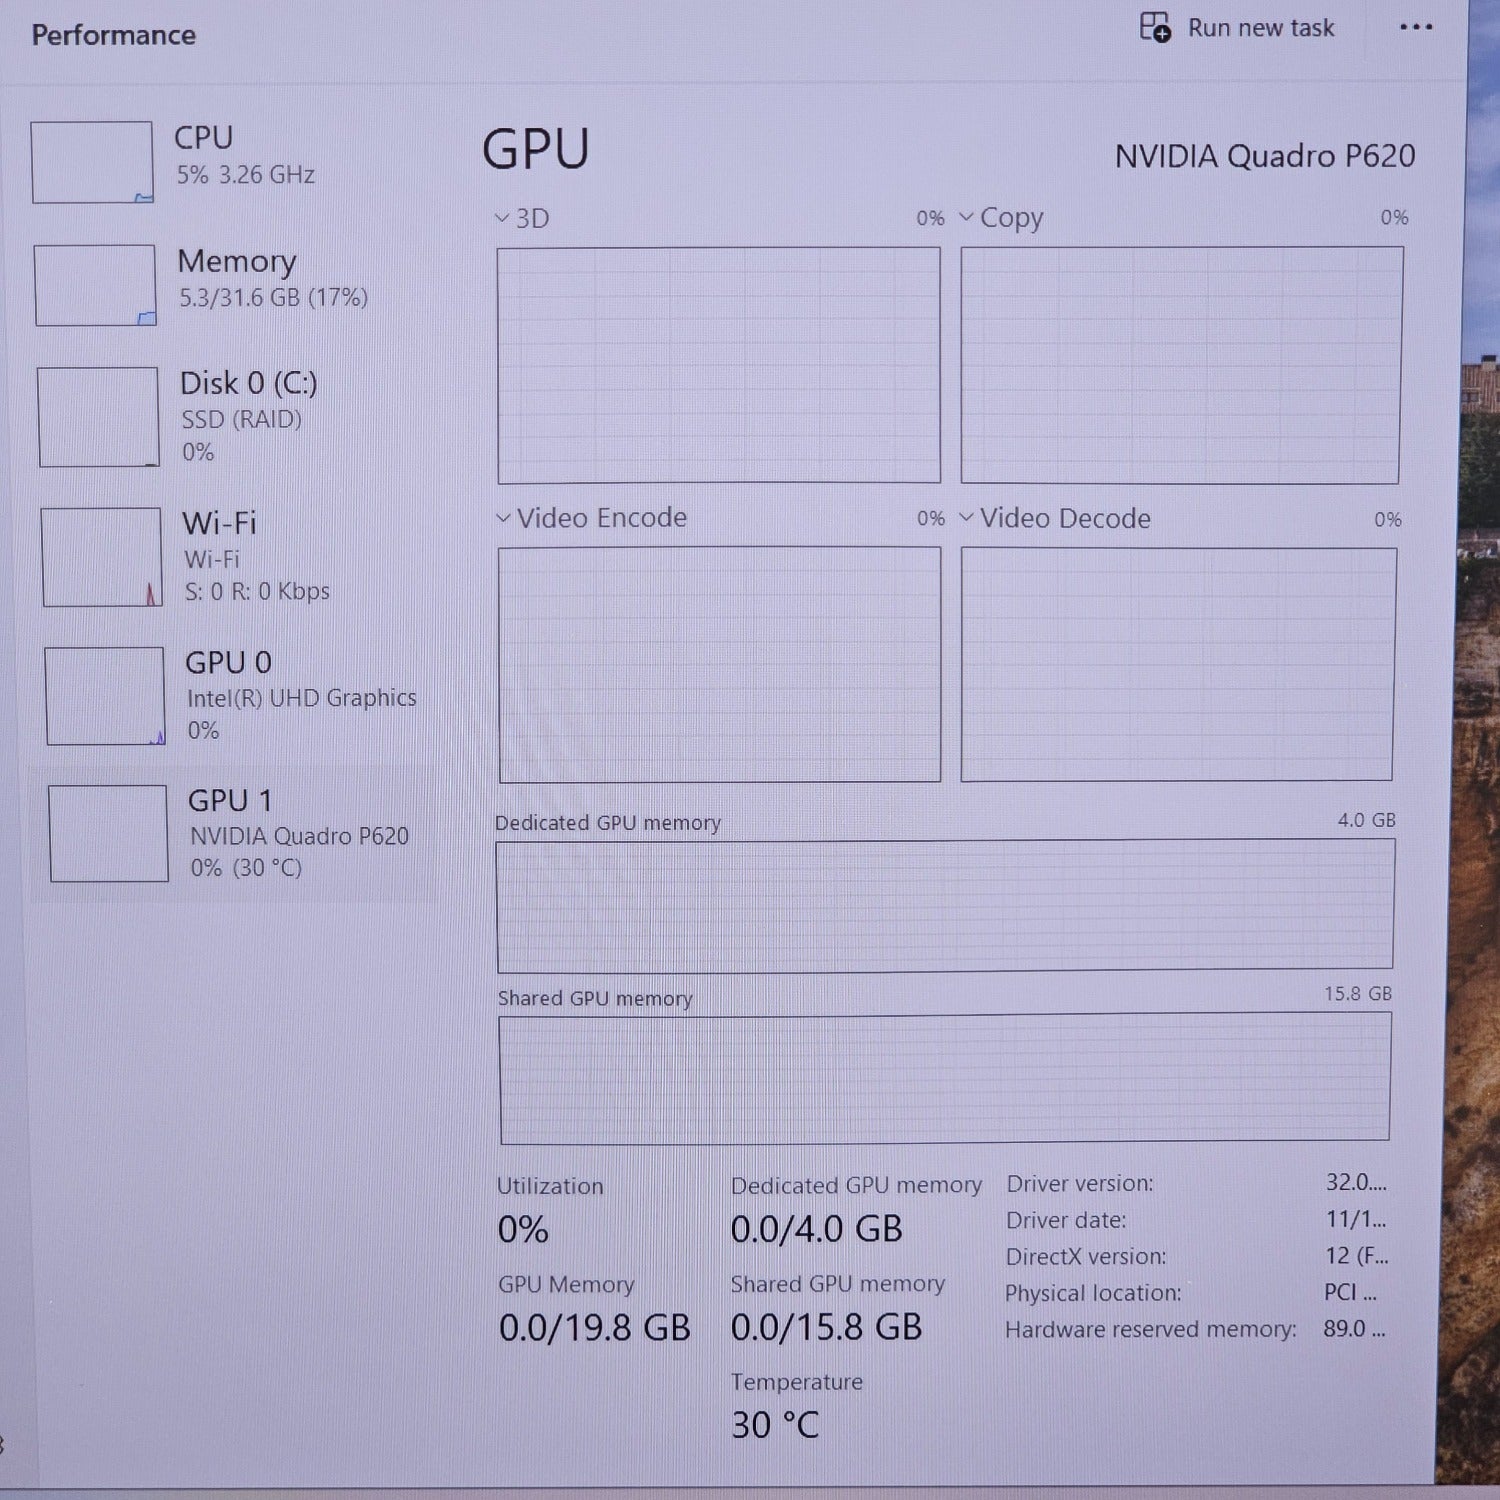Open Disk 0 (C:) performance view
Screen dimensions: 1500x1500
coord(232,416)
